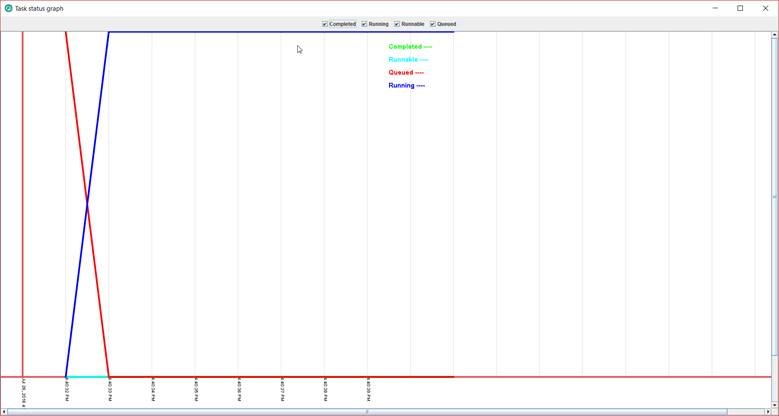The image size is (779, 416).
Task: Click the red Queued legend label
Action: 406,73
